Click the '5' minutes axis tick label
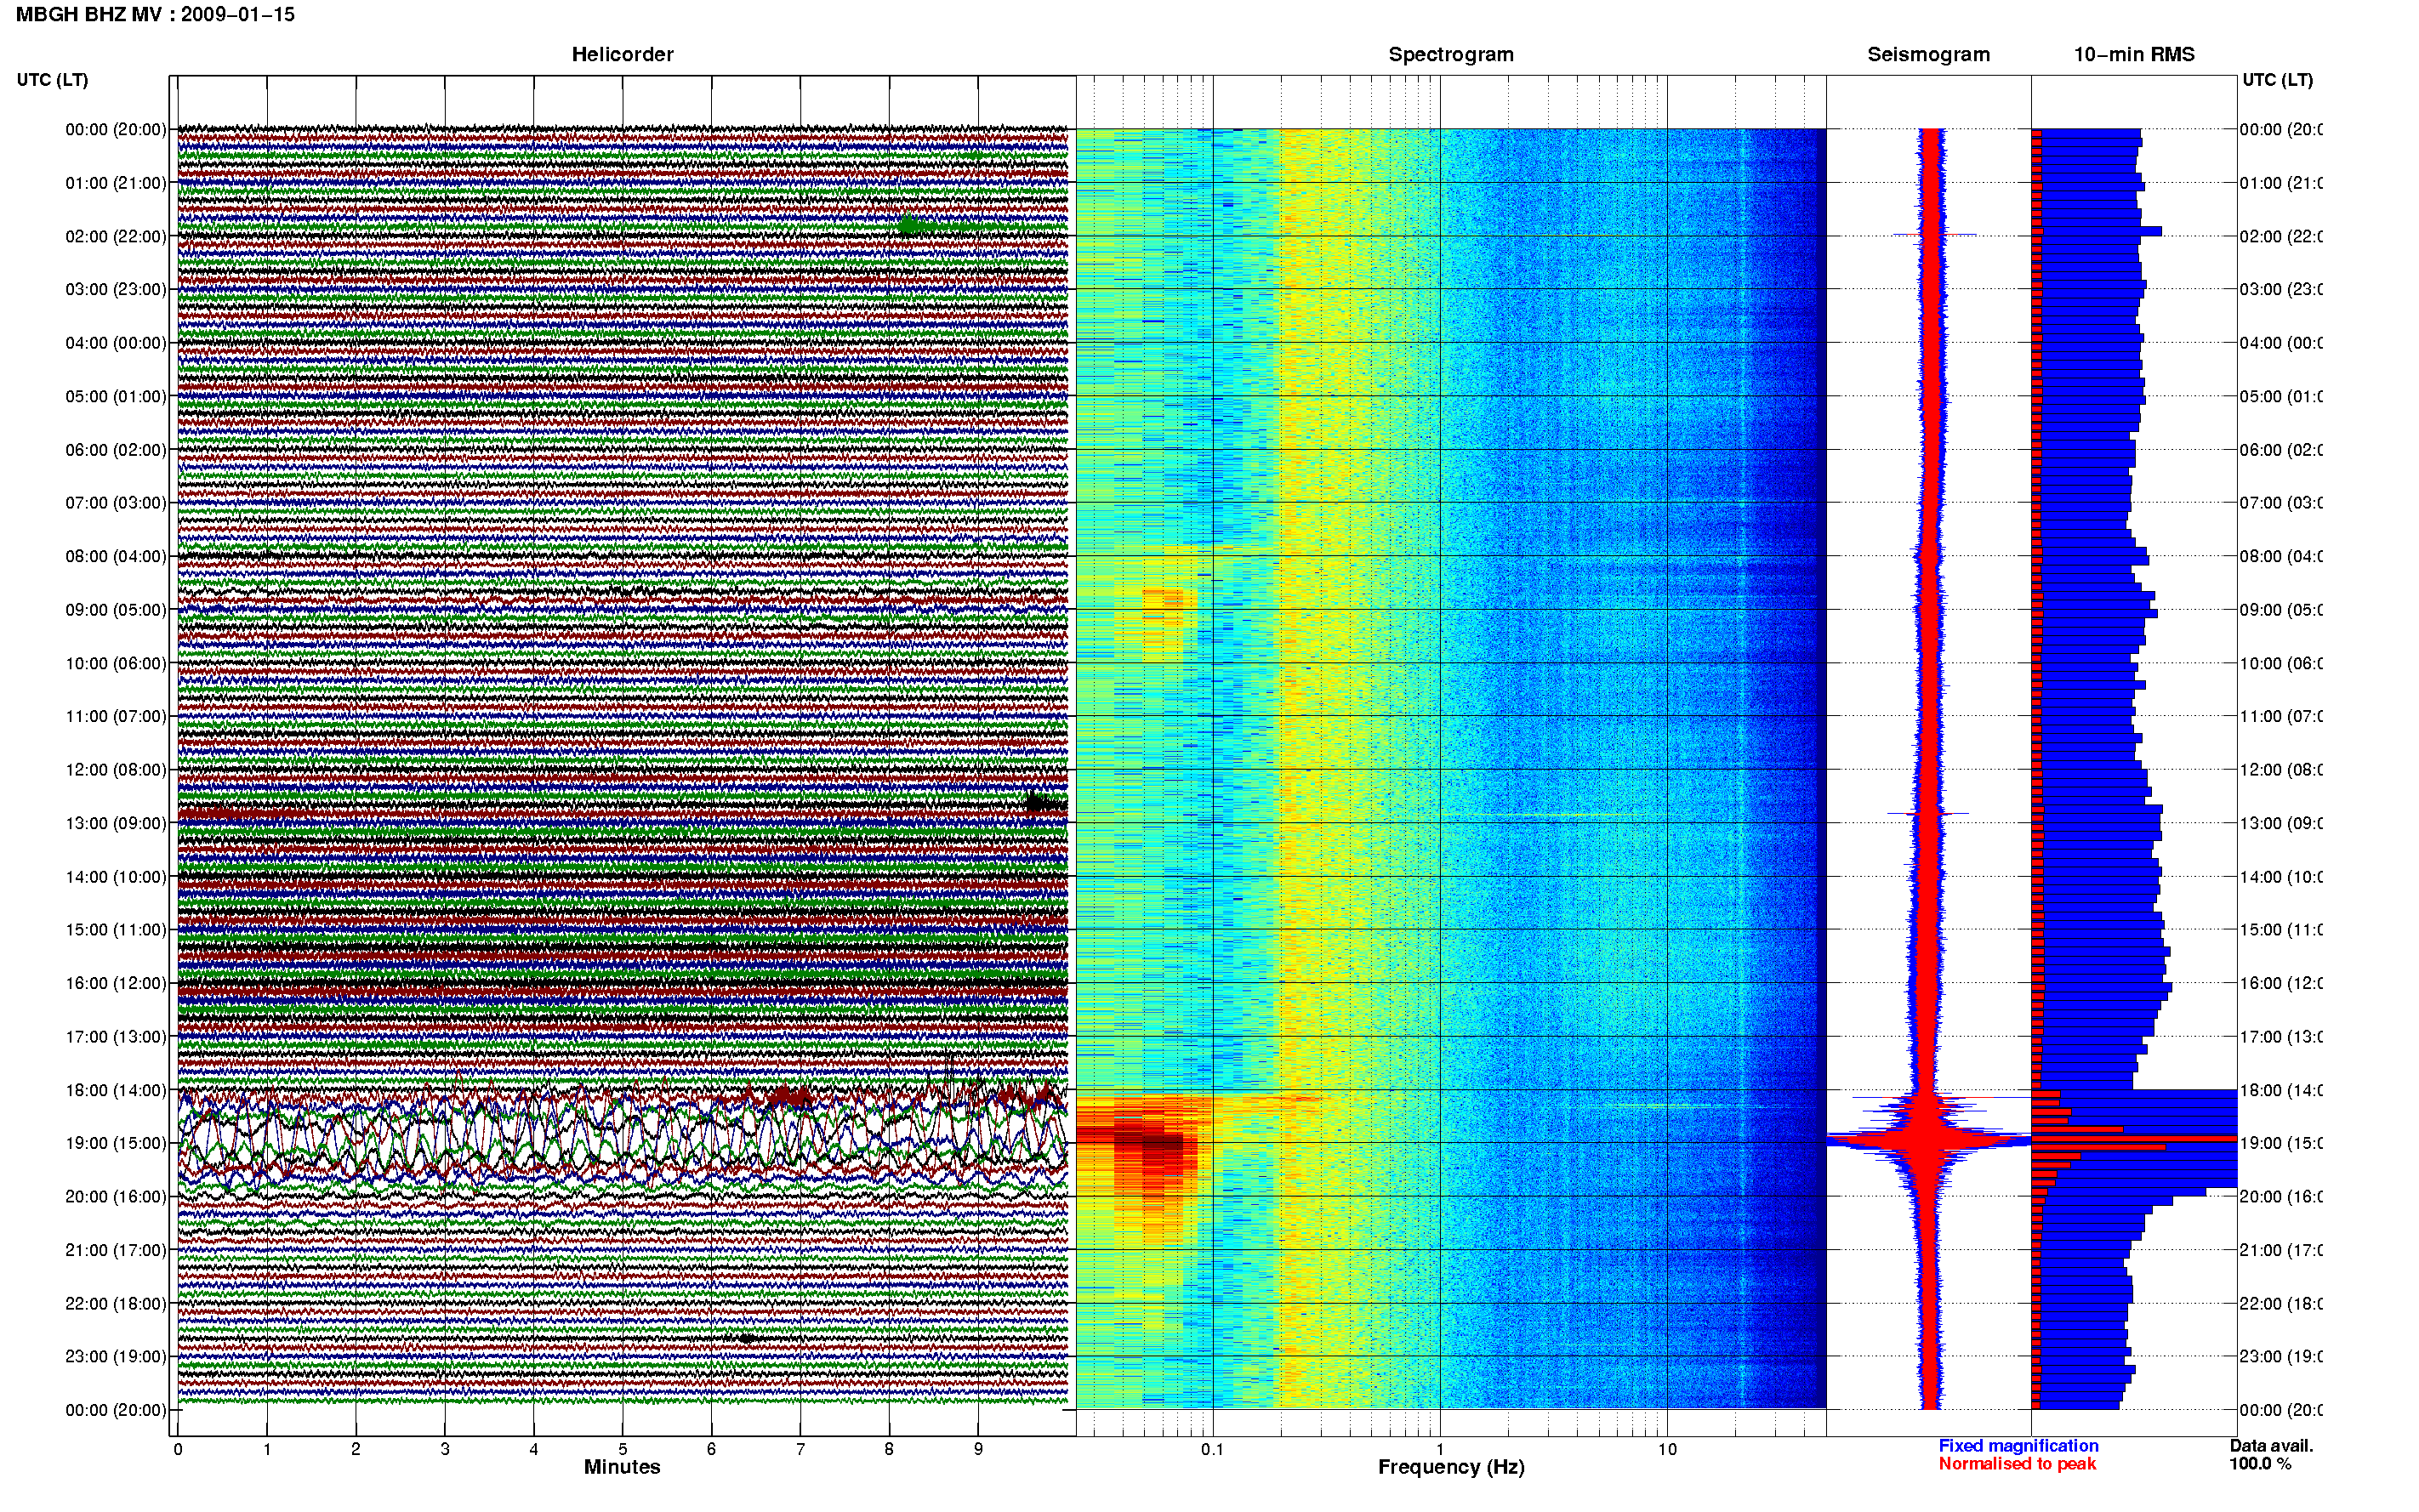2419x1512 pixels. [x=622, y=1449]
